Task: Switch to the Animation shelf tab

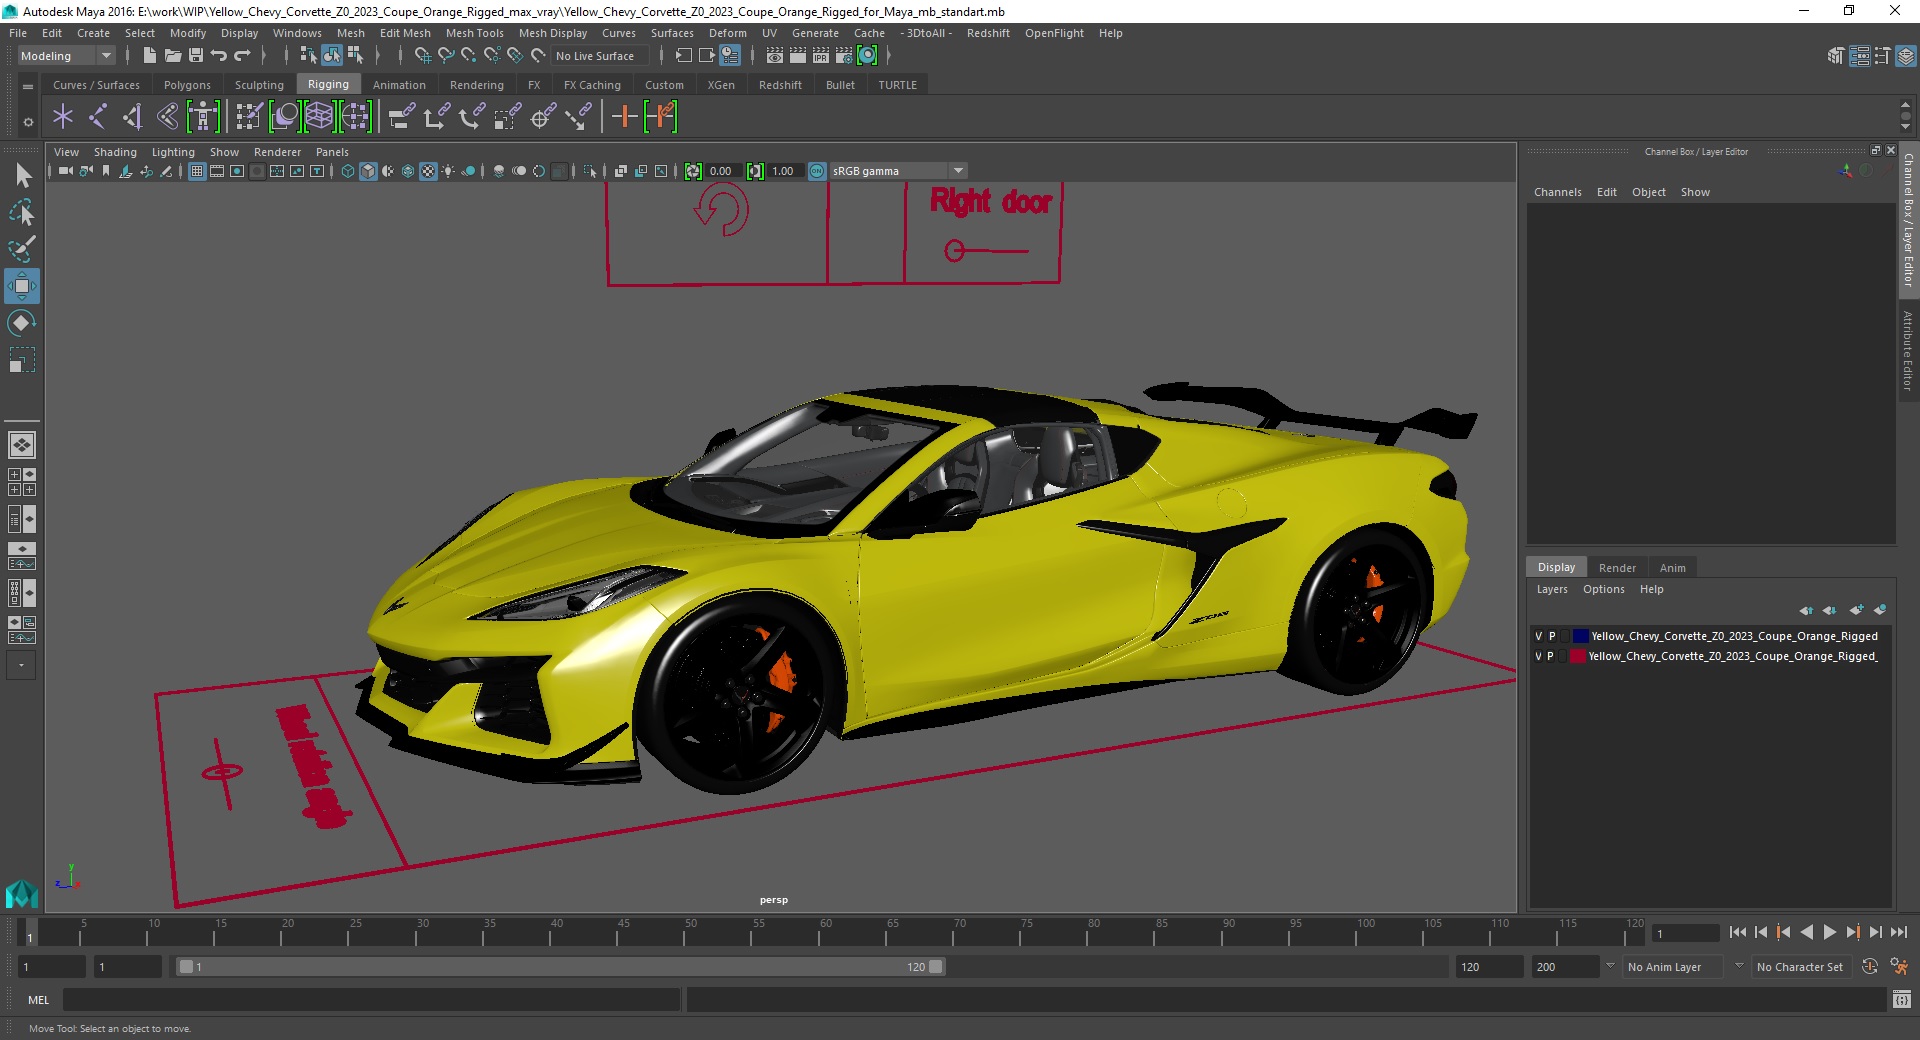Action: coord(399,85)
